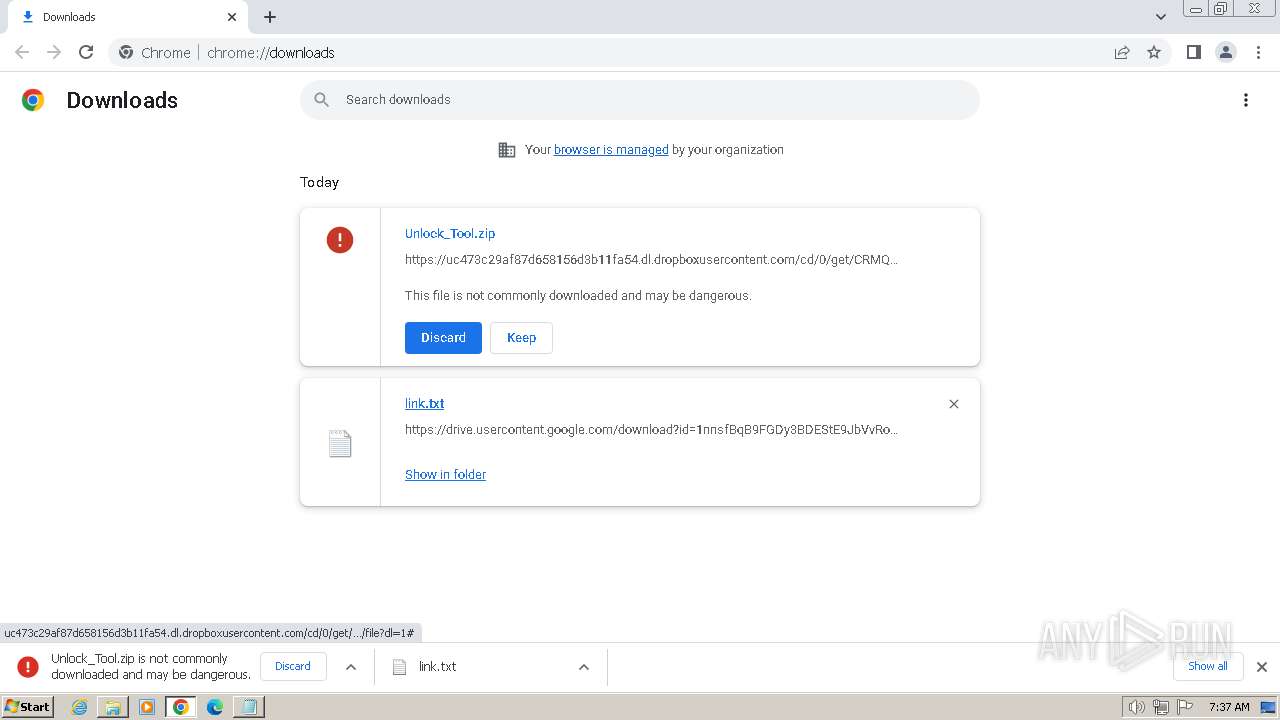Click the Show desktop button
Screen dimensions: 1280x720
(x=1268, y=707)
